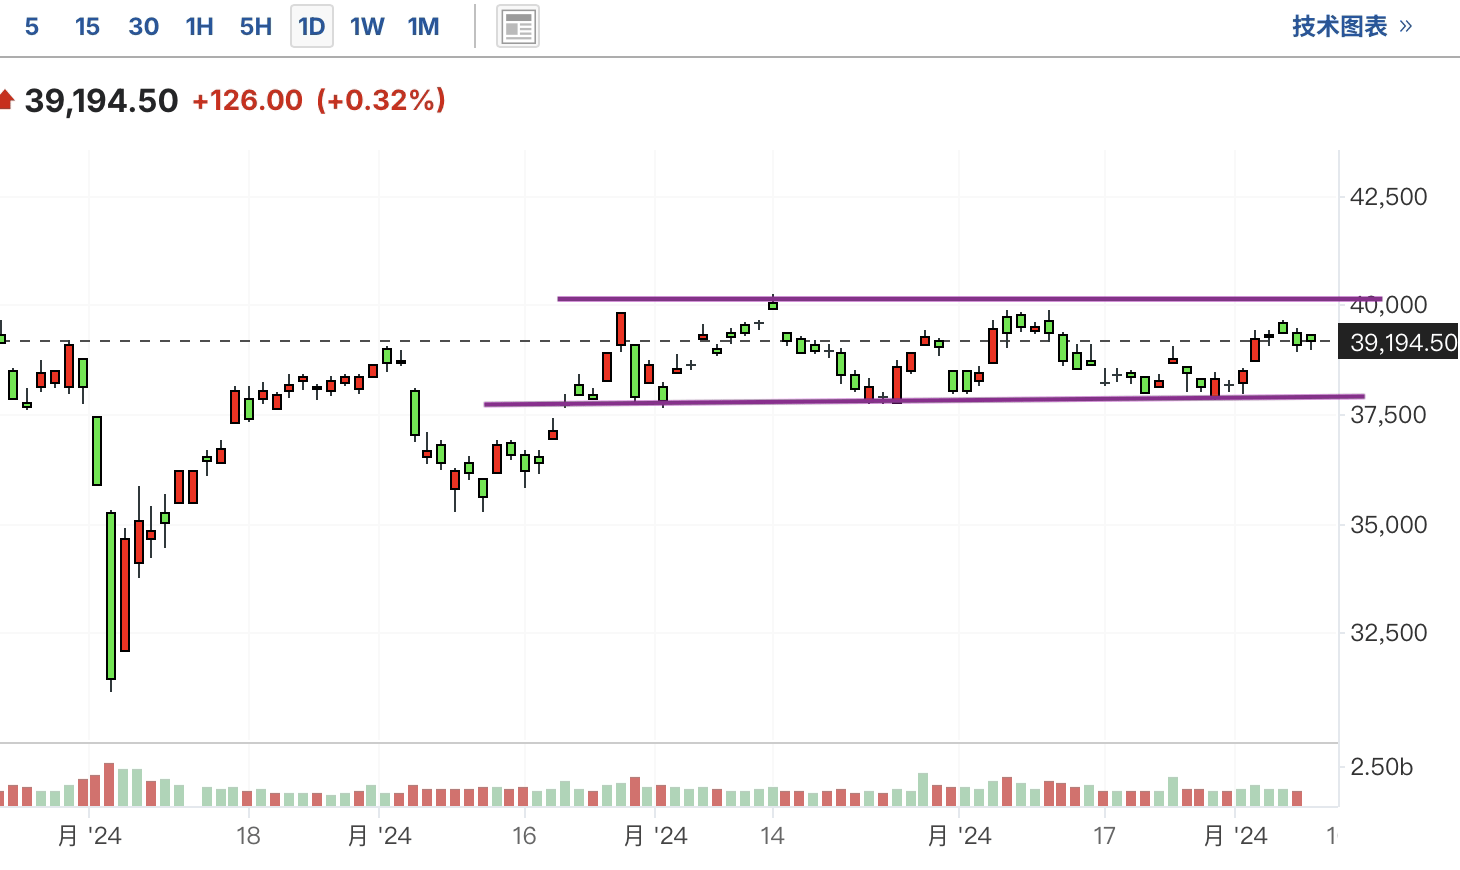Click the lower purple support trendline
Screen dimensions: 1460x870
(924, 400)
